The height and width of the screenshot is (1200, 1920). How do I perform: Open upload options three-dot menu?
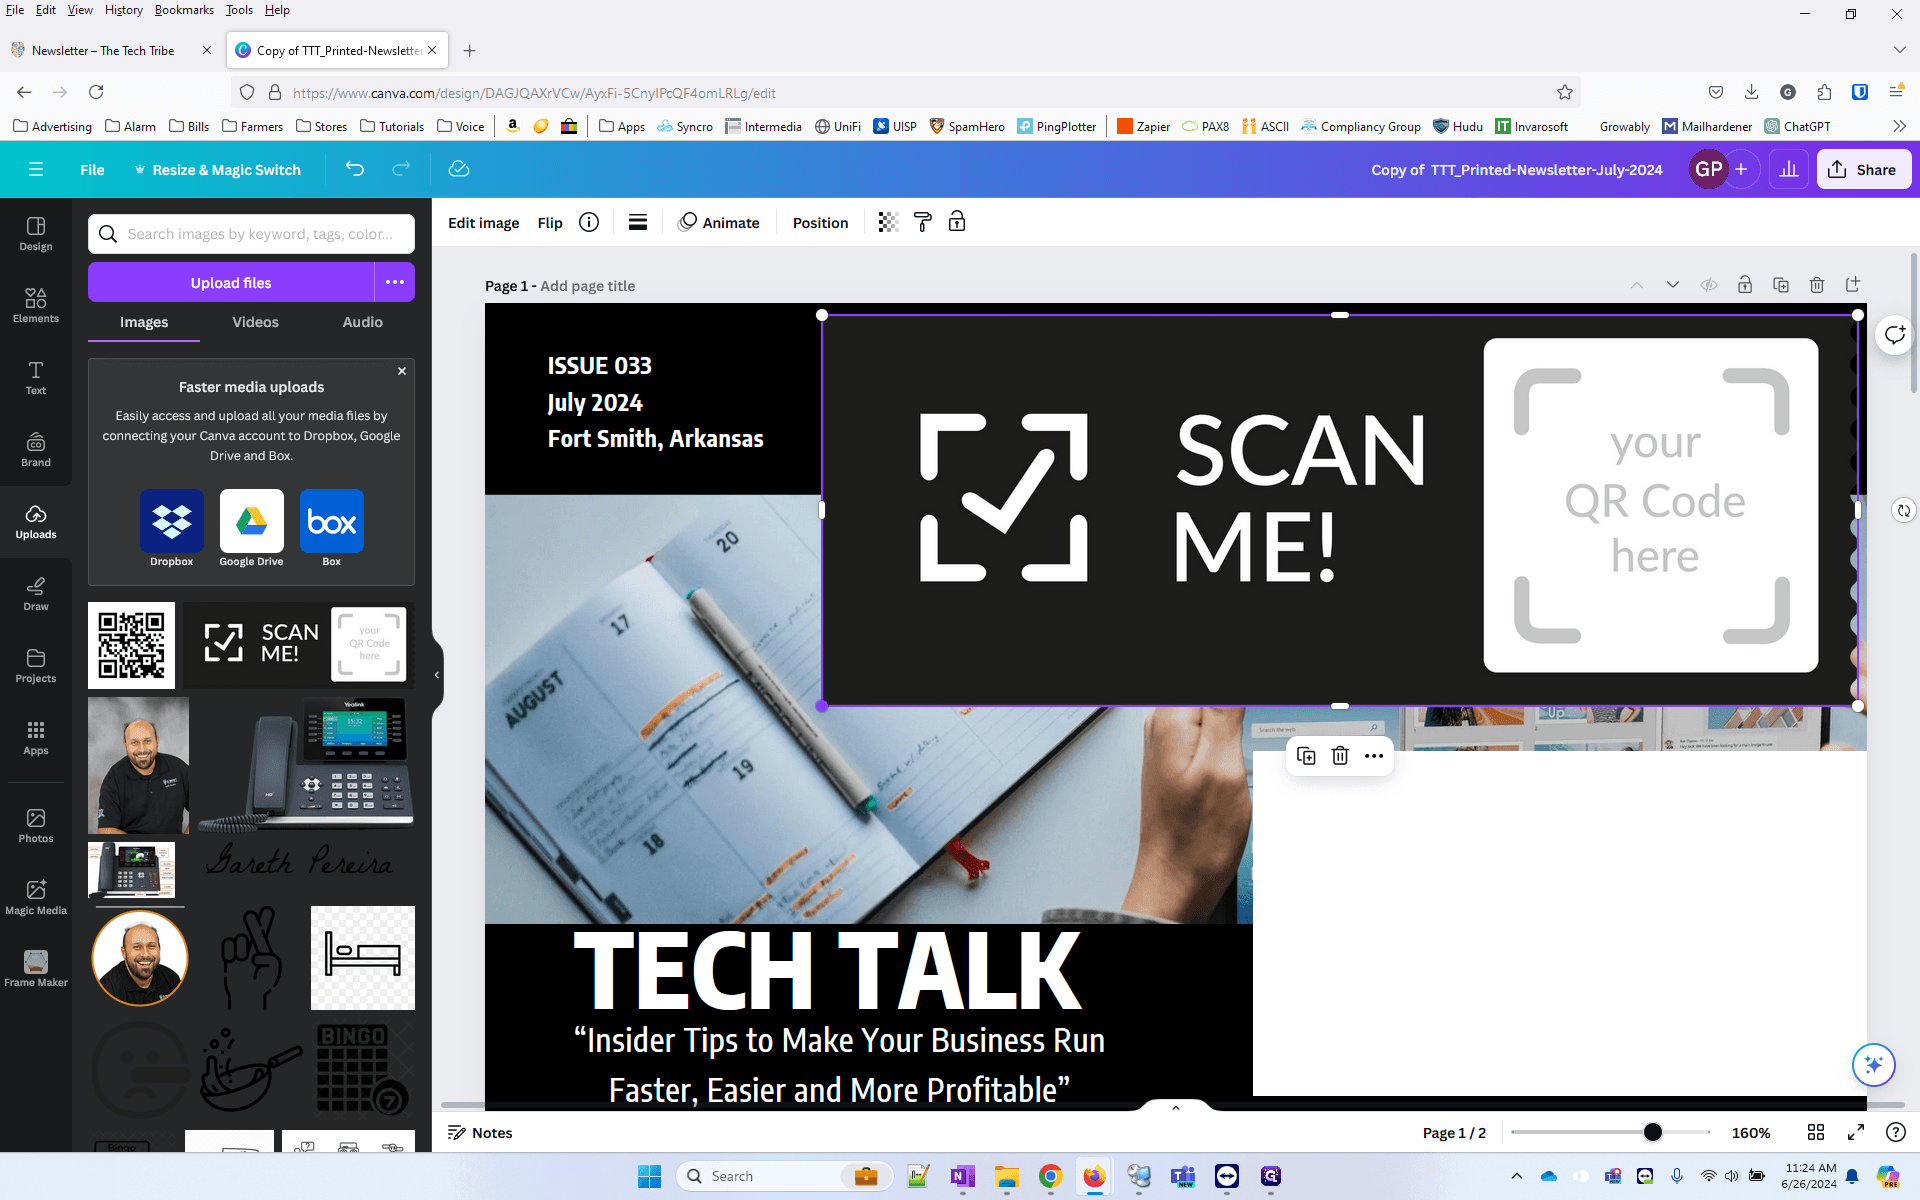tap(395, 282)
